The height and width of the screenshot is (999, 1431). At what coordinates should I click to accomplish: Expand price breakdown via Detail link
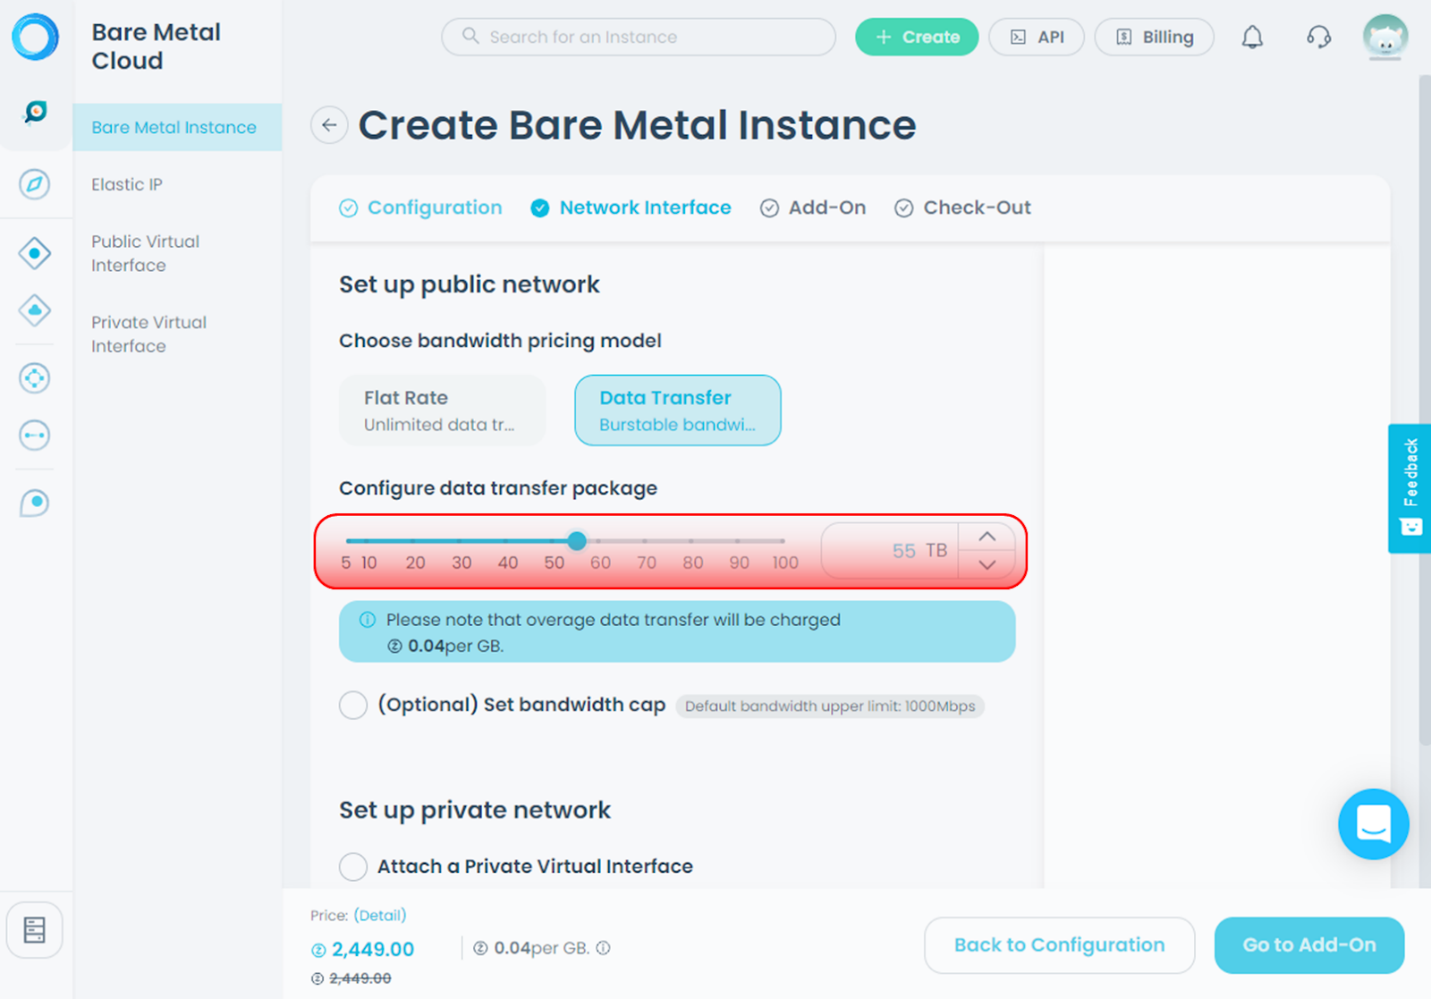click(380, 915)
